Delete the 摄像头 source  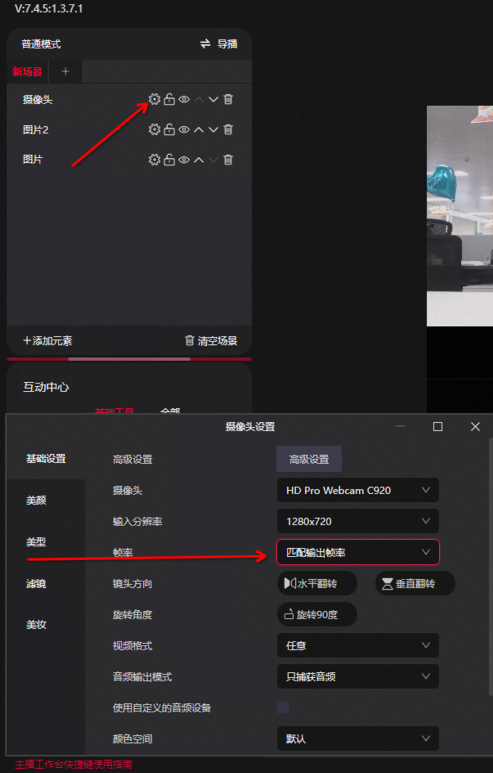(228, 100)
